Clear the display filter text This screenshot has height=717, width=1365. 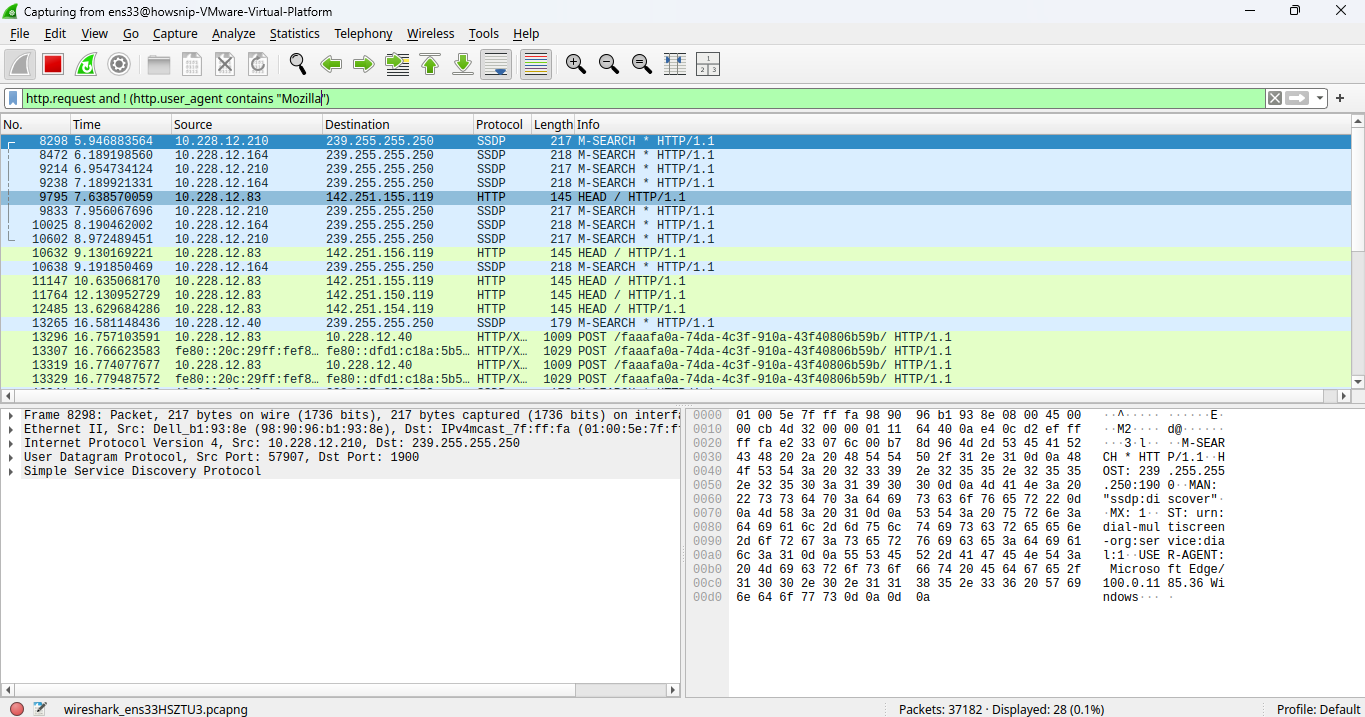coord(1274,98)
